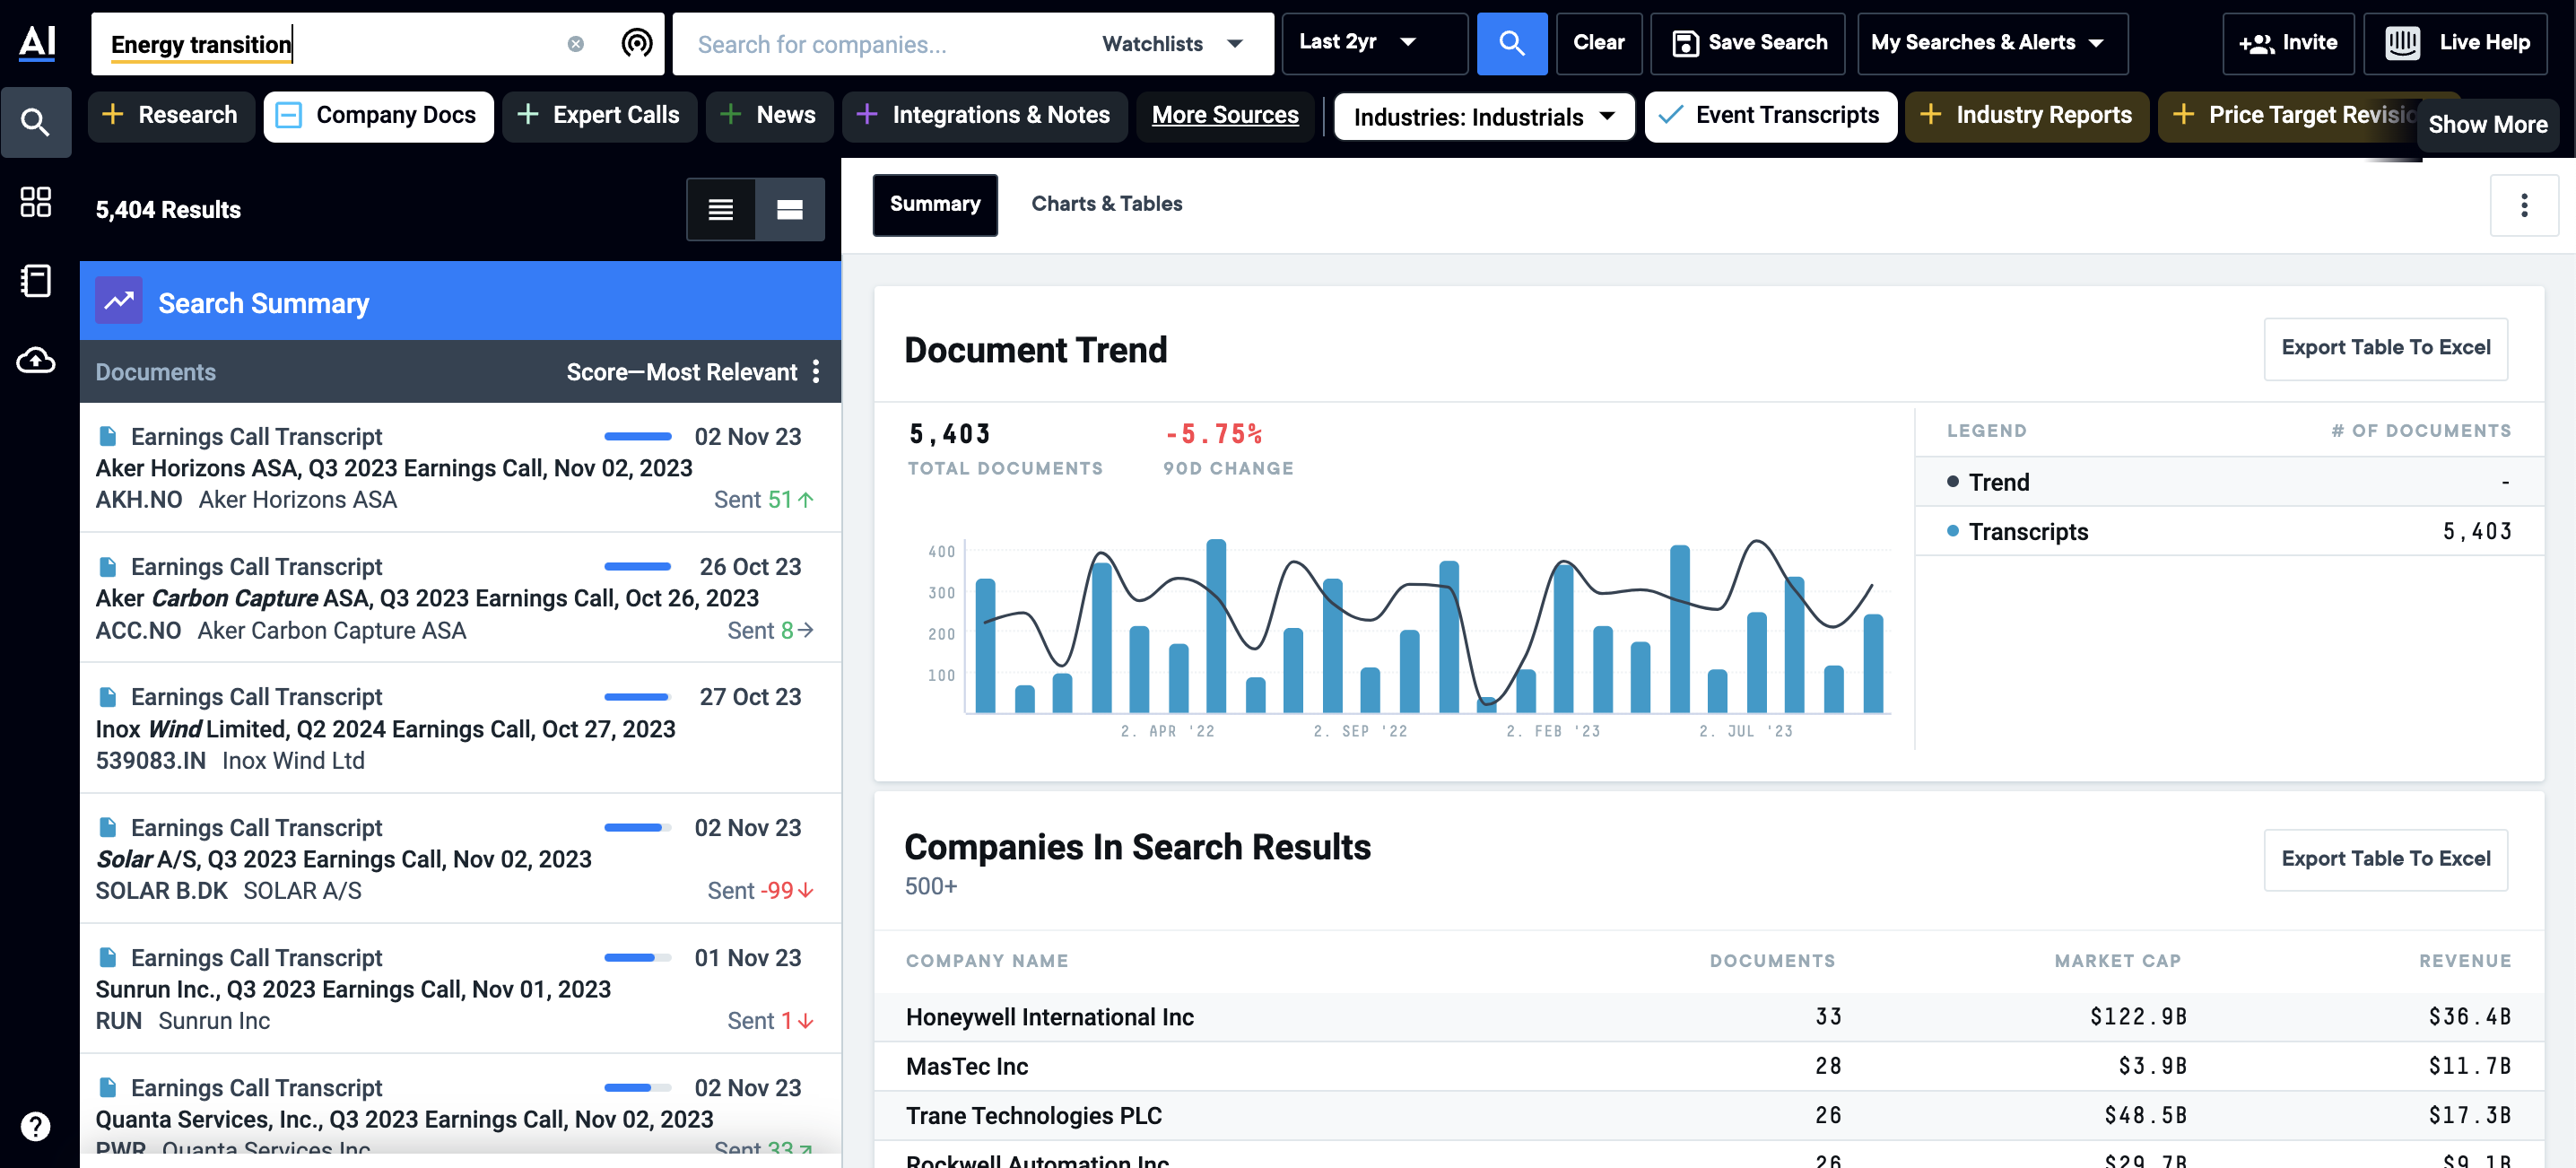Toggle the Trend legend series

(x=1988, y=482)
